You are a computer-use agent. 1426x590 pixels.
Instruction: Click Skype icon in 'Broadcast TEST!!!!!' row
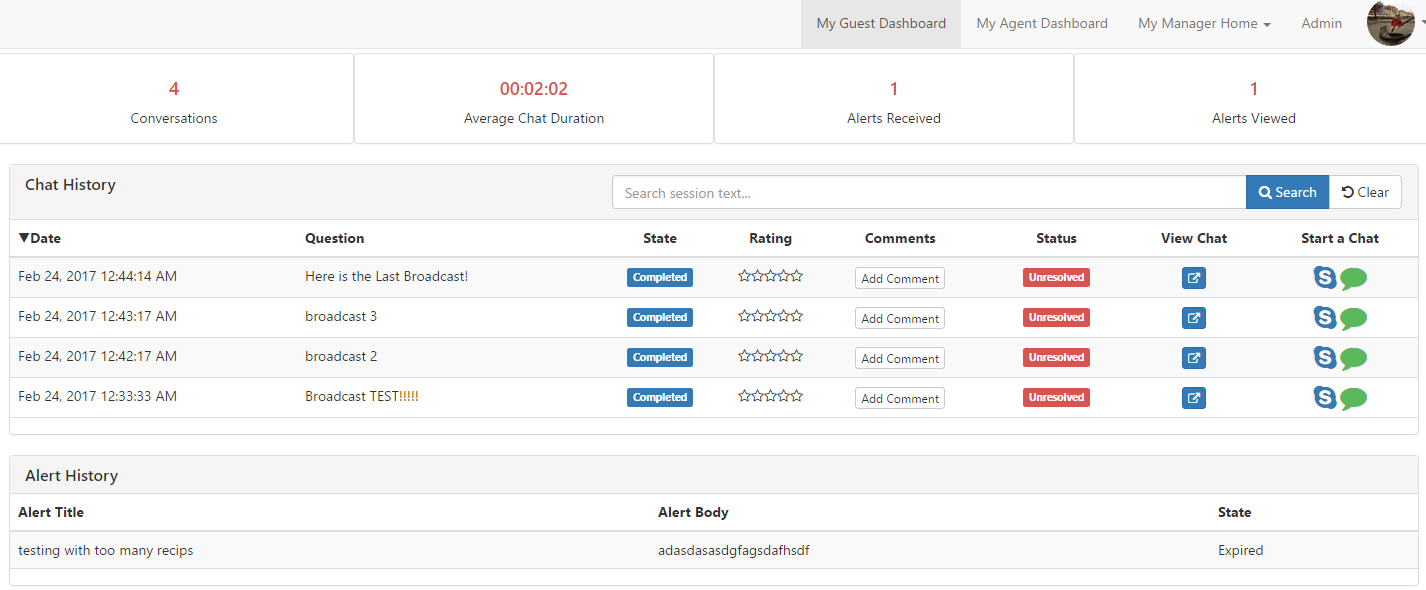click(x=1325, y=398)
